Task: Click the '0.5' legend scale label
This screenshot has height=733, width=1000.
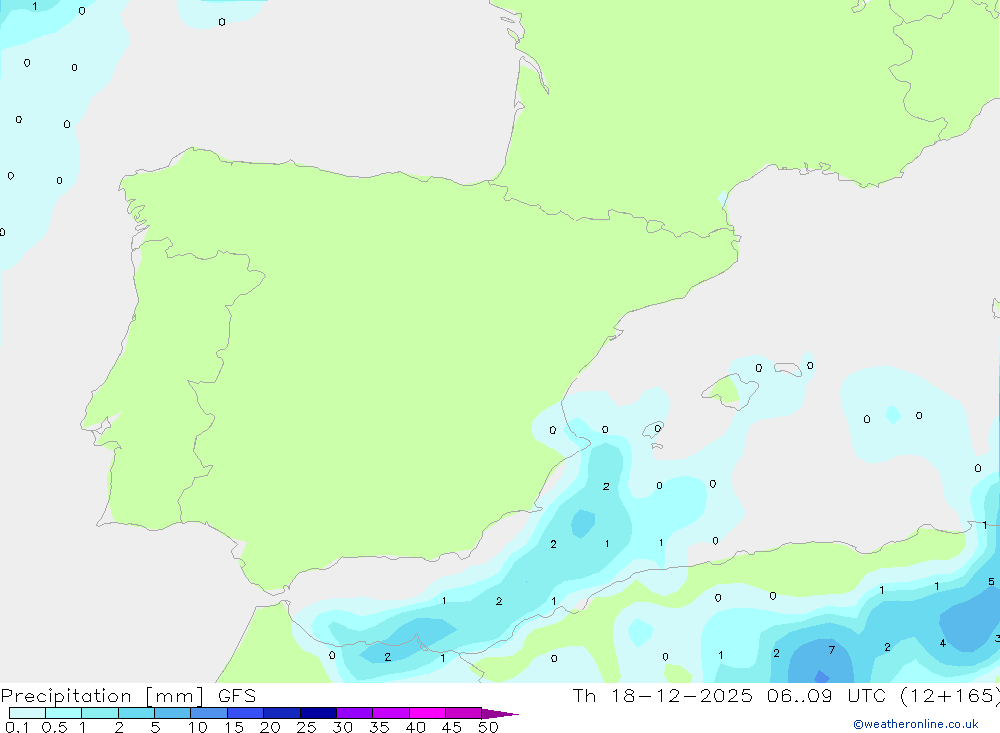Action: pyautogui.click(x=54, y=727)
